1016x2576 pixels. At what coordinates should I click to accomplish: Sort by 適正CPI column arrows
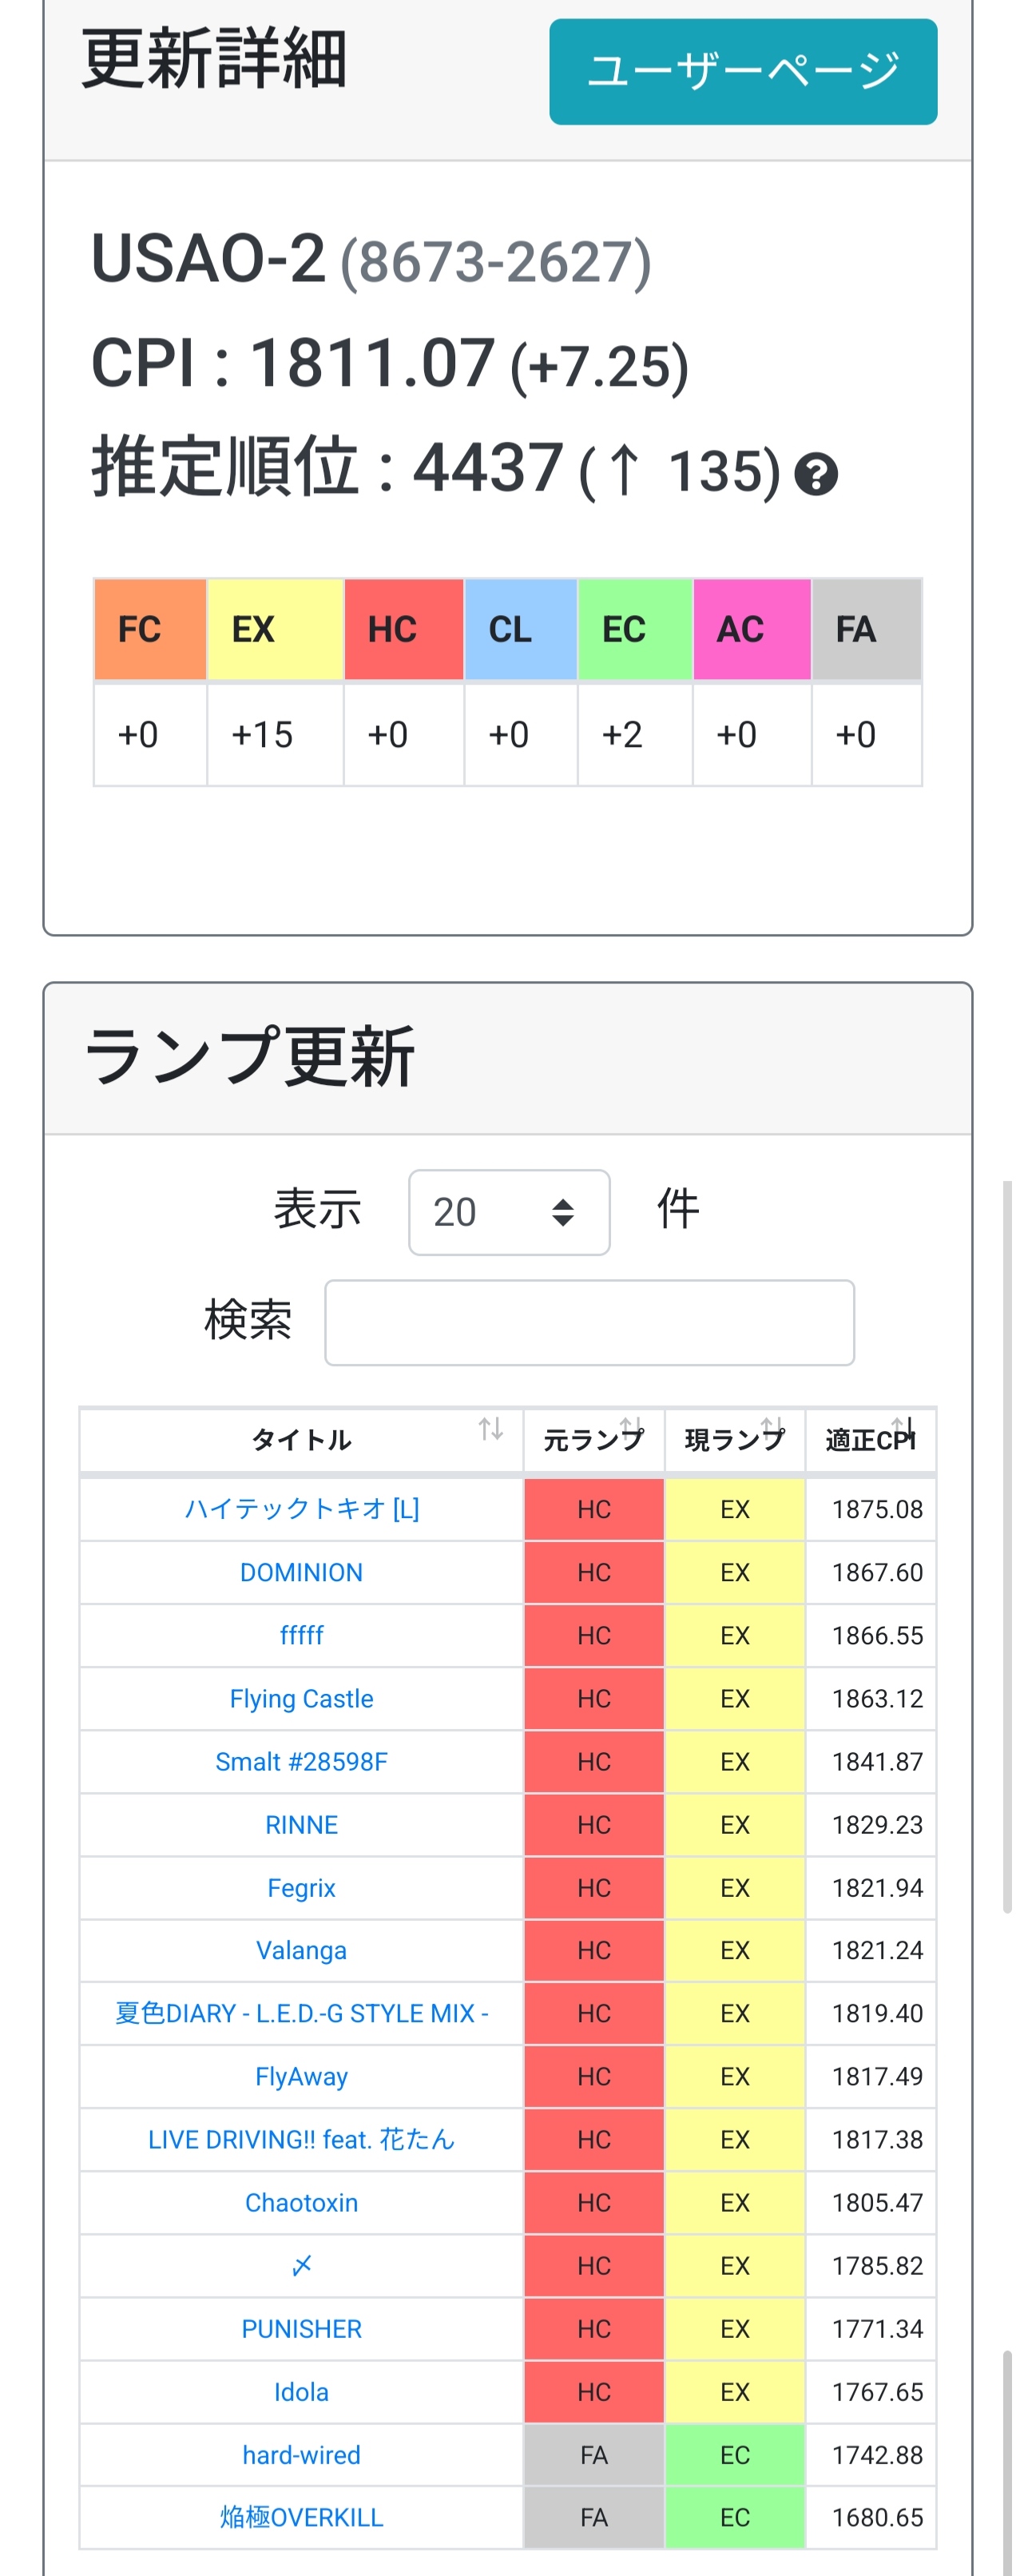click(903, 1427)
